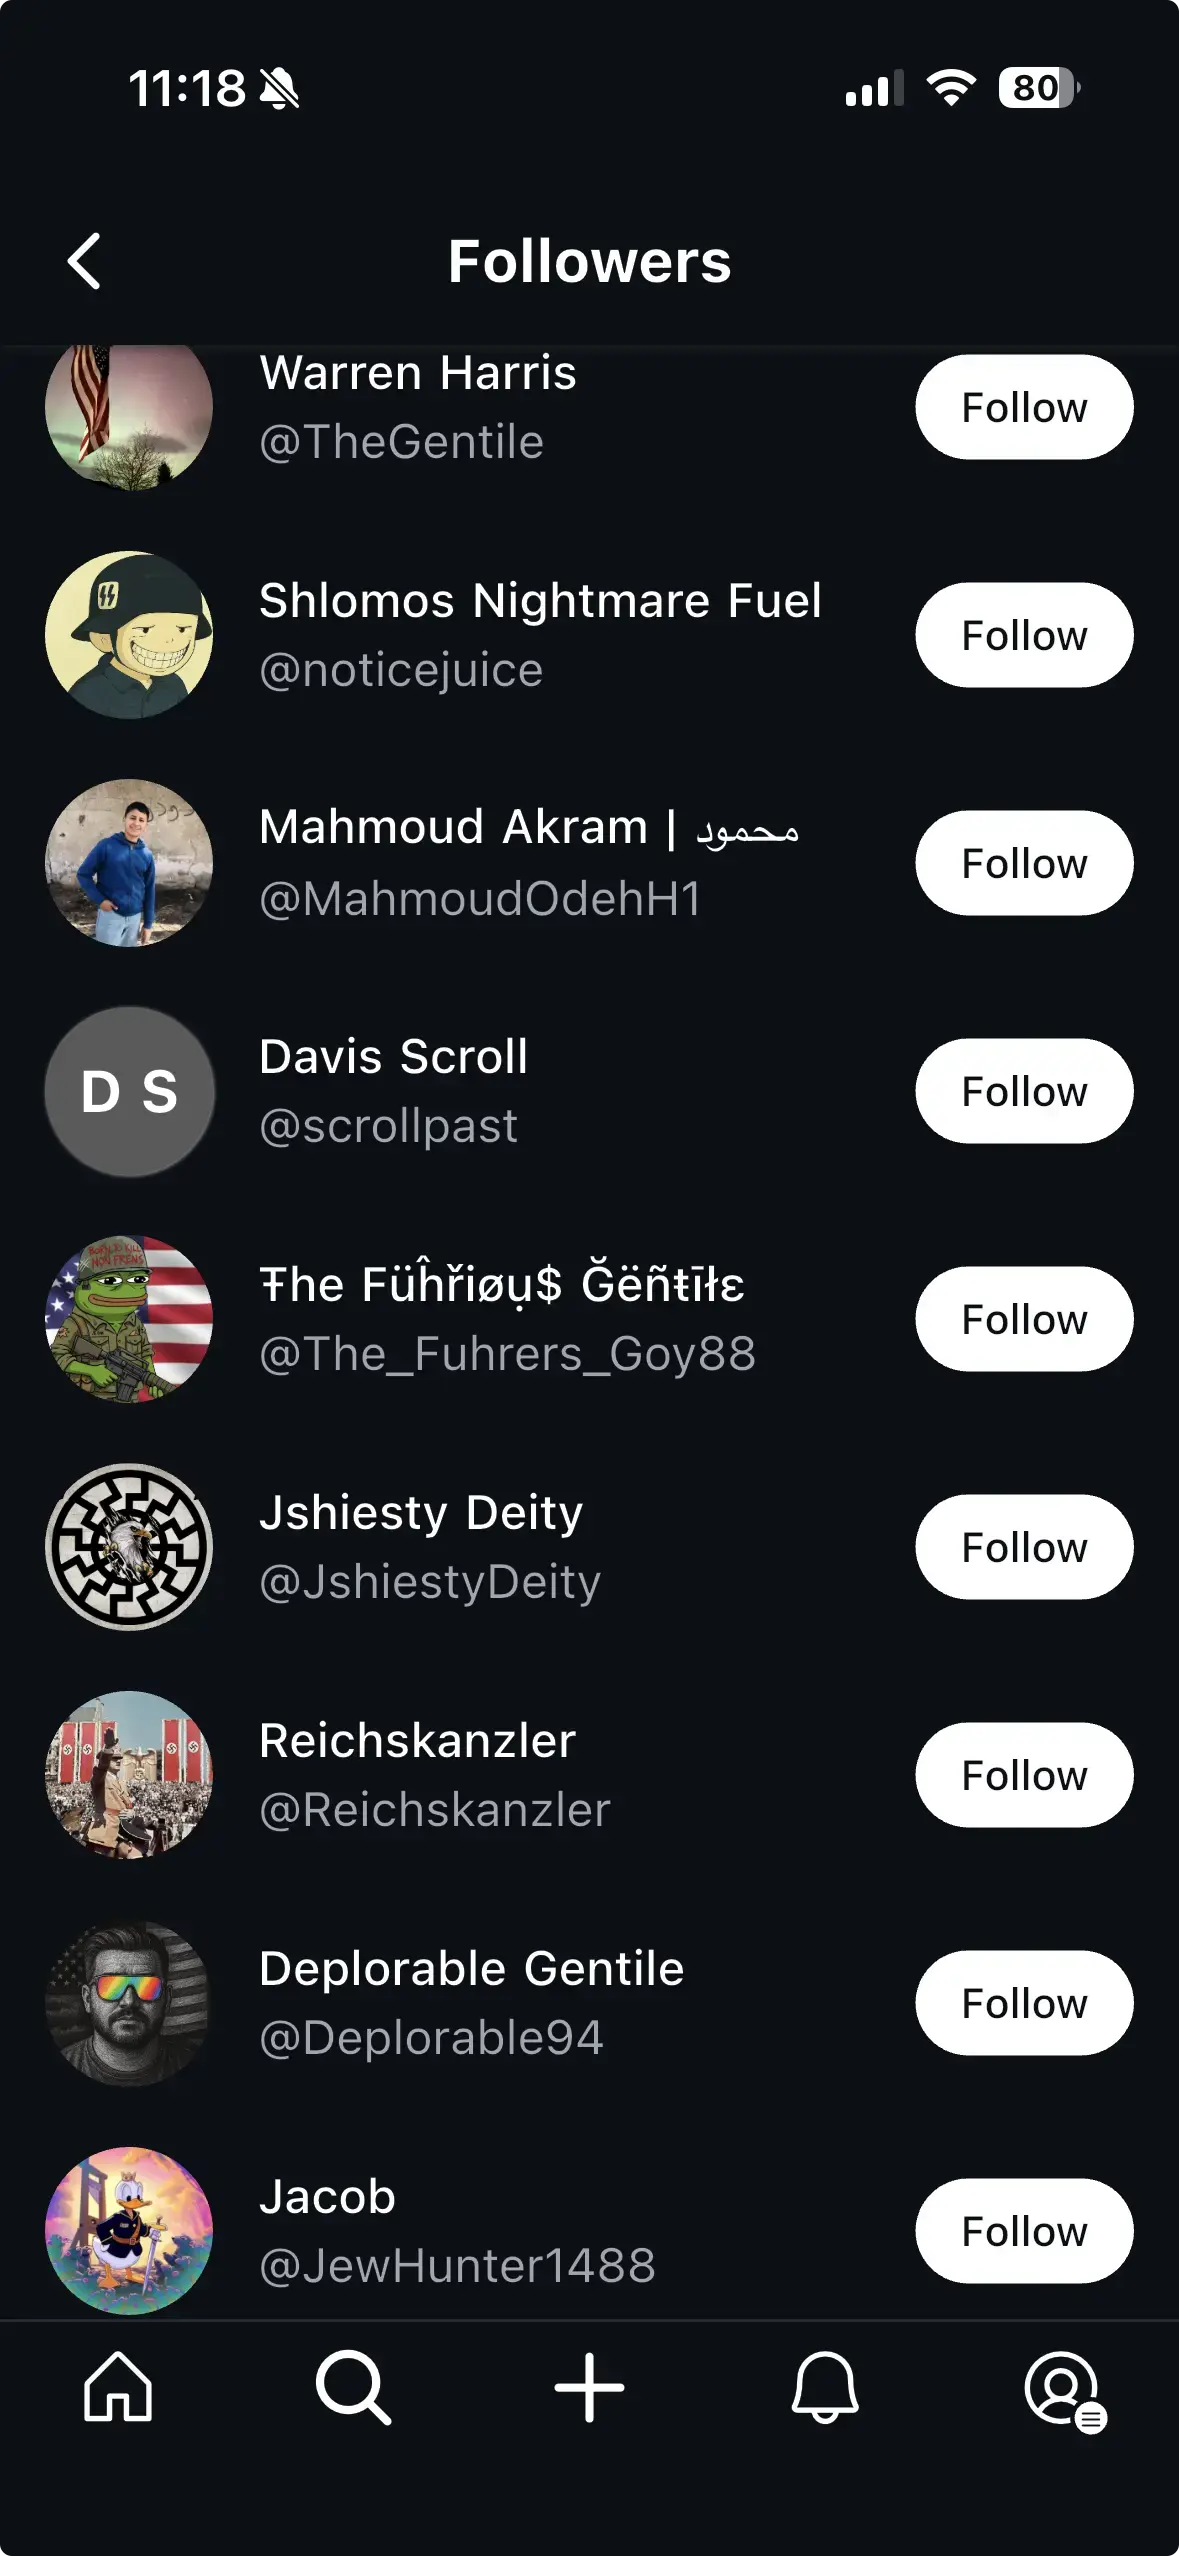1179x2556 pixels.
Task: Tap Follow on the Reichskanzler row
Action: (x=1024, y=1775)
